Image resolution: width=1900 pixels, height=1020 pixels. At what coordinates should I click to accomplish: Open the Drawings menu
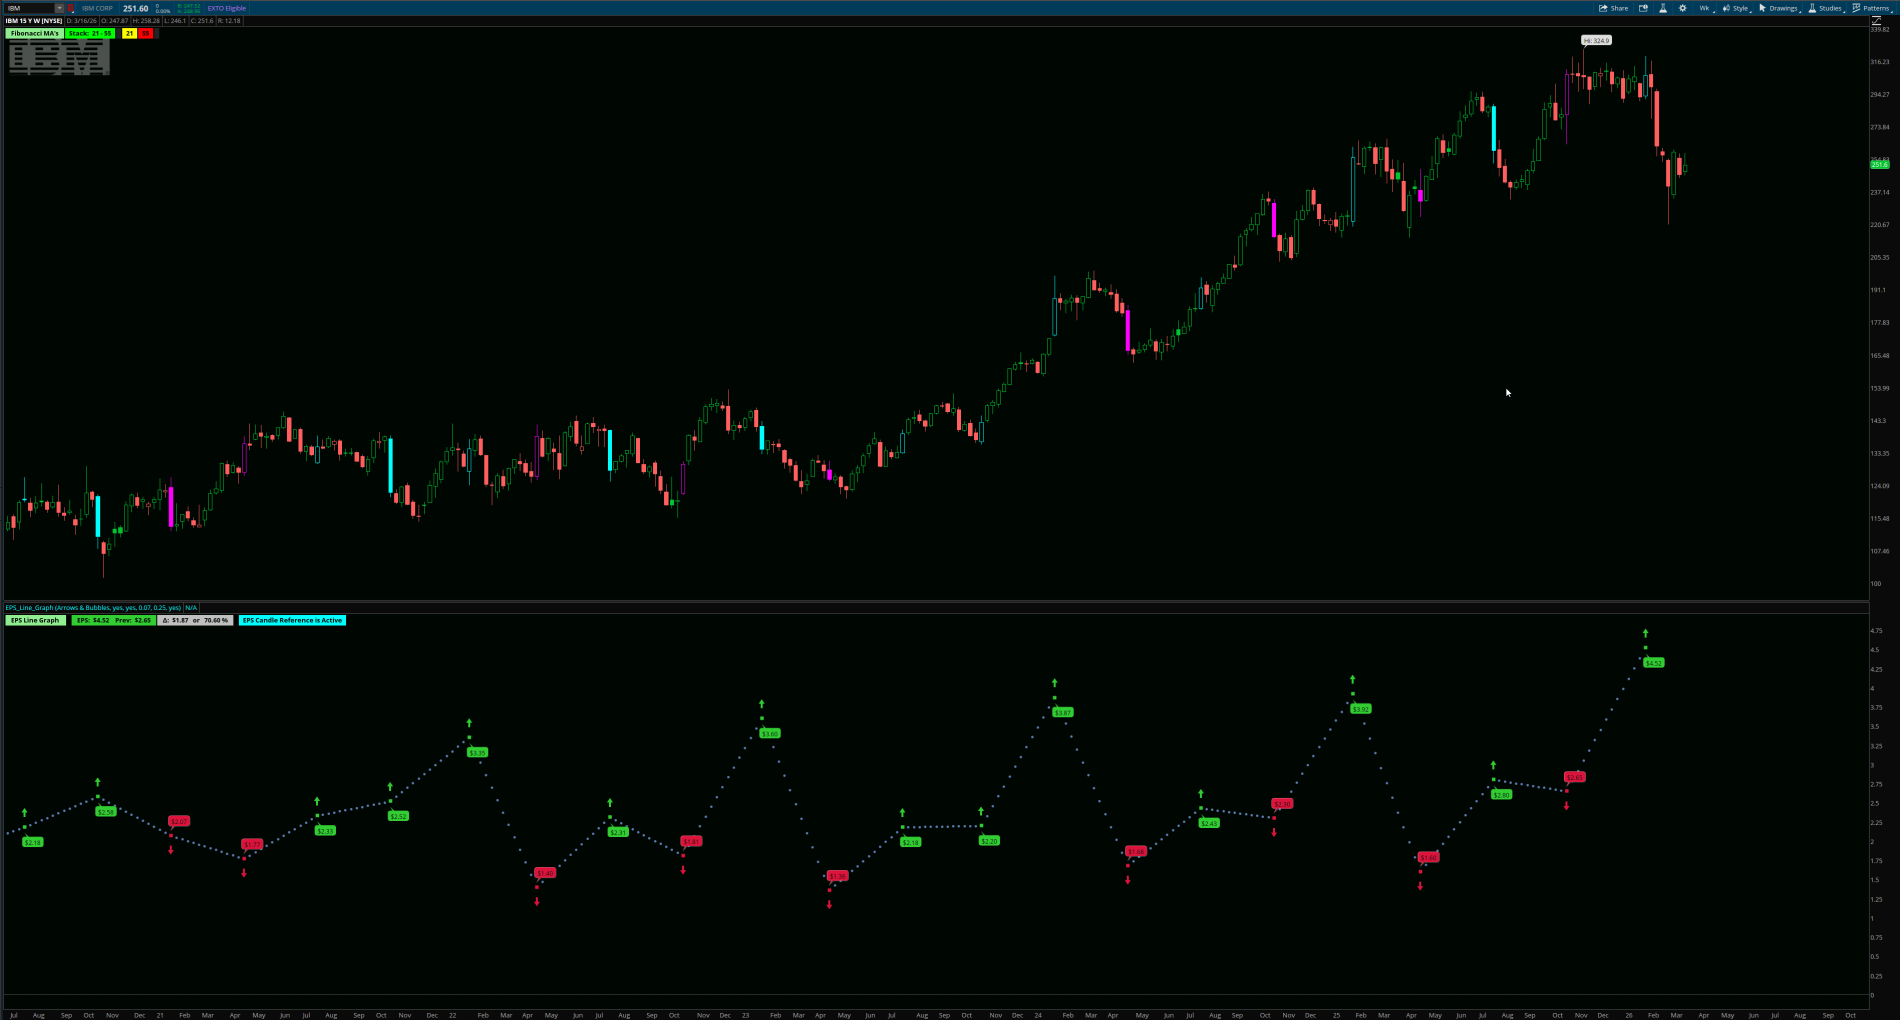(x=1778, y=8)
